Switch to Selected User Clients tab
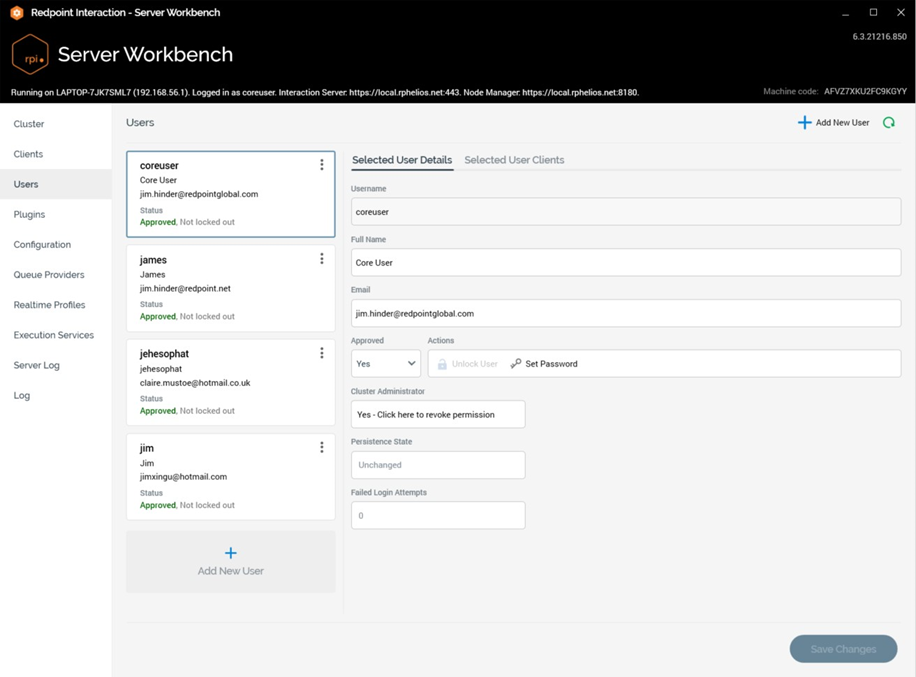This screenshot has width=916, height=677. 514,160
